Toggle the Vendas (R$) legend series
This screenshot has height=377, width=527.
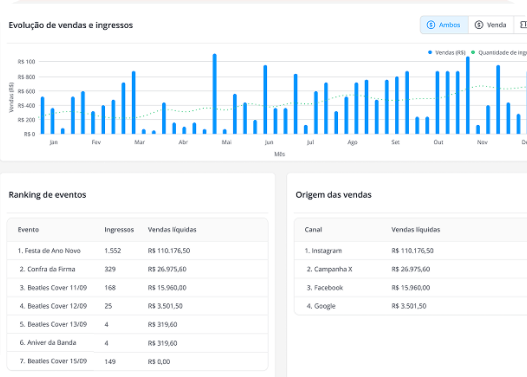(x=447, y=53)
